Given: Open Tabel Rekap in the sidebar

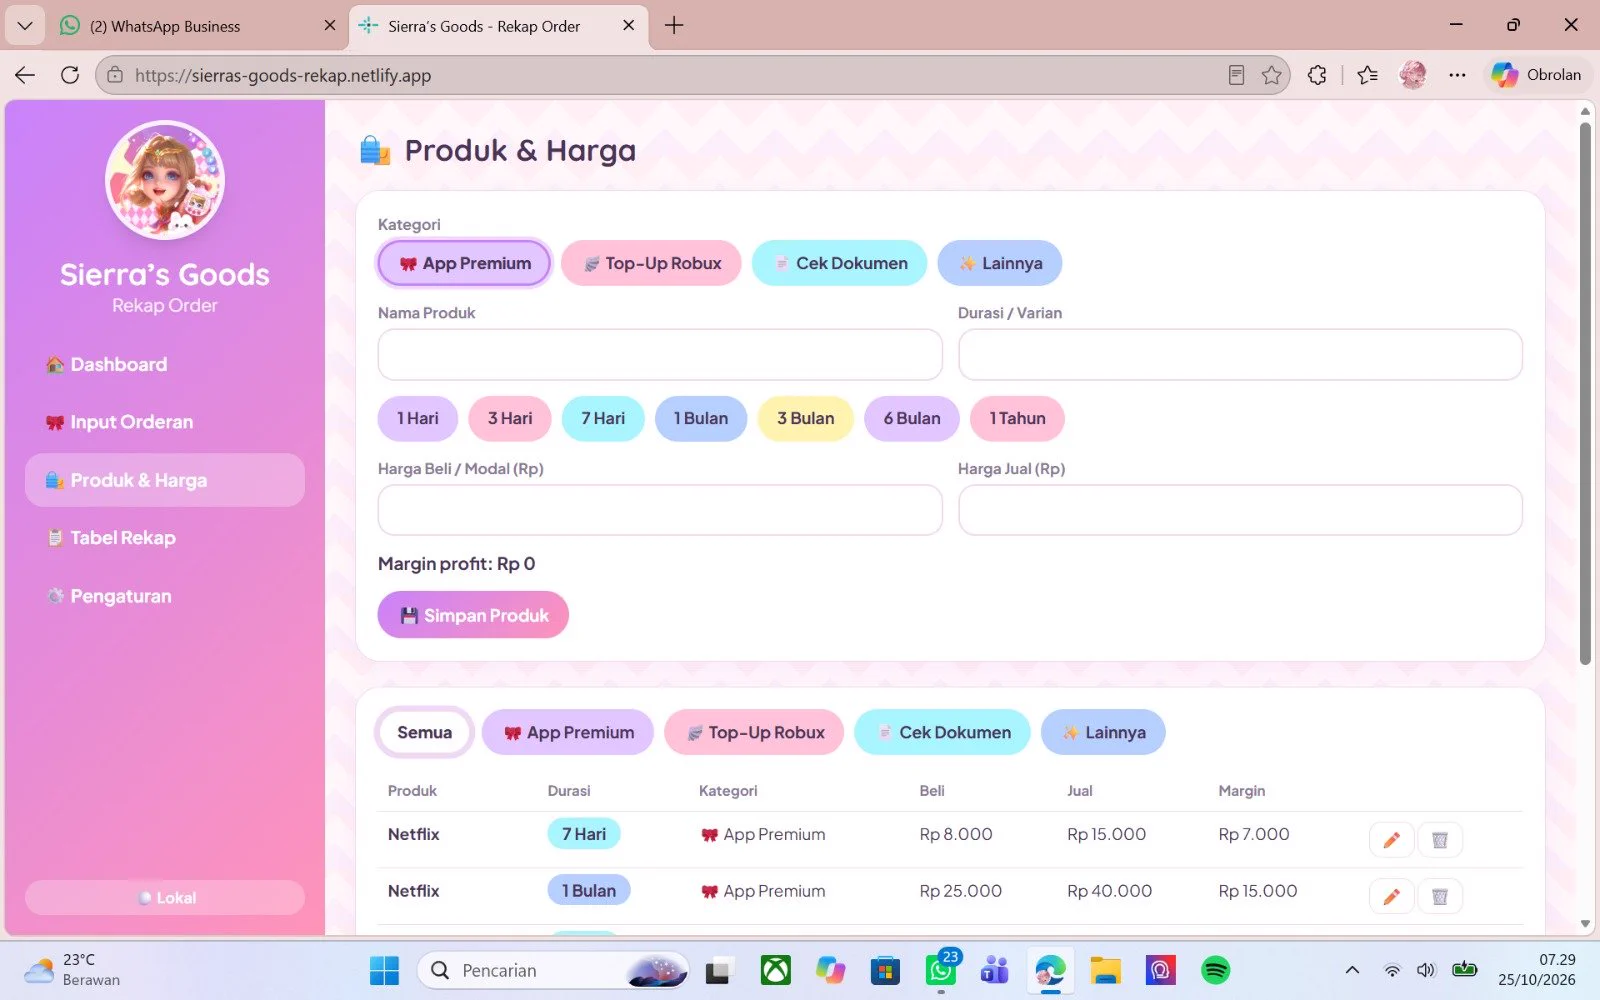Looking at the screenshot, I should pos(165,538).
